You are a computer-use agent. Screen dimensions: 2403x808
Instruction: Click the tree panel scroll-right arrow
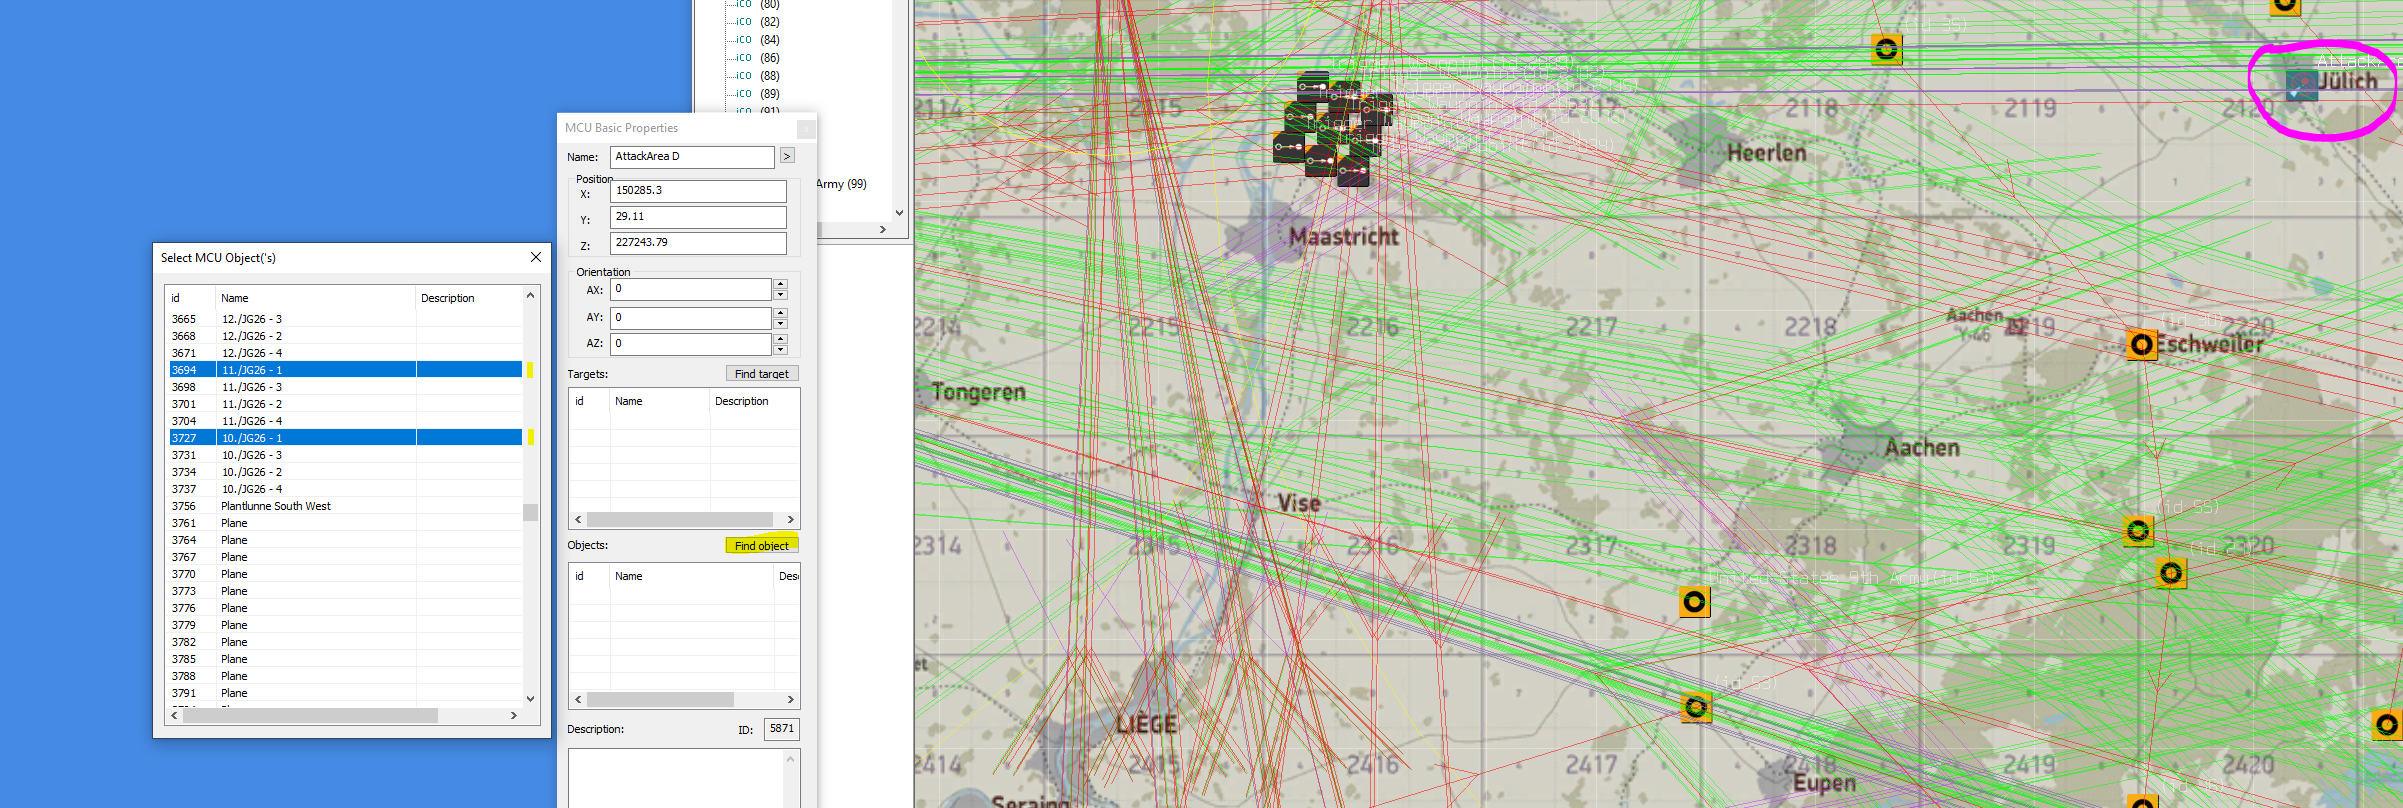click(x=882, y=230)
